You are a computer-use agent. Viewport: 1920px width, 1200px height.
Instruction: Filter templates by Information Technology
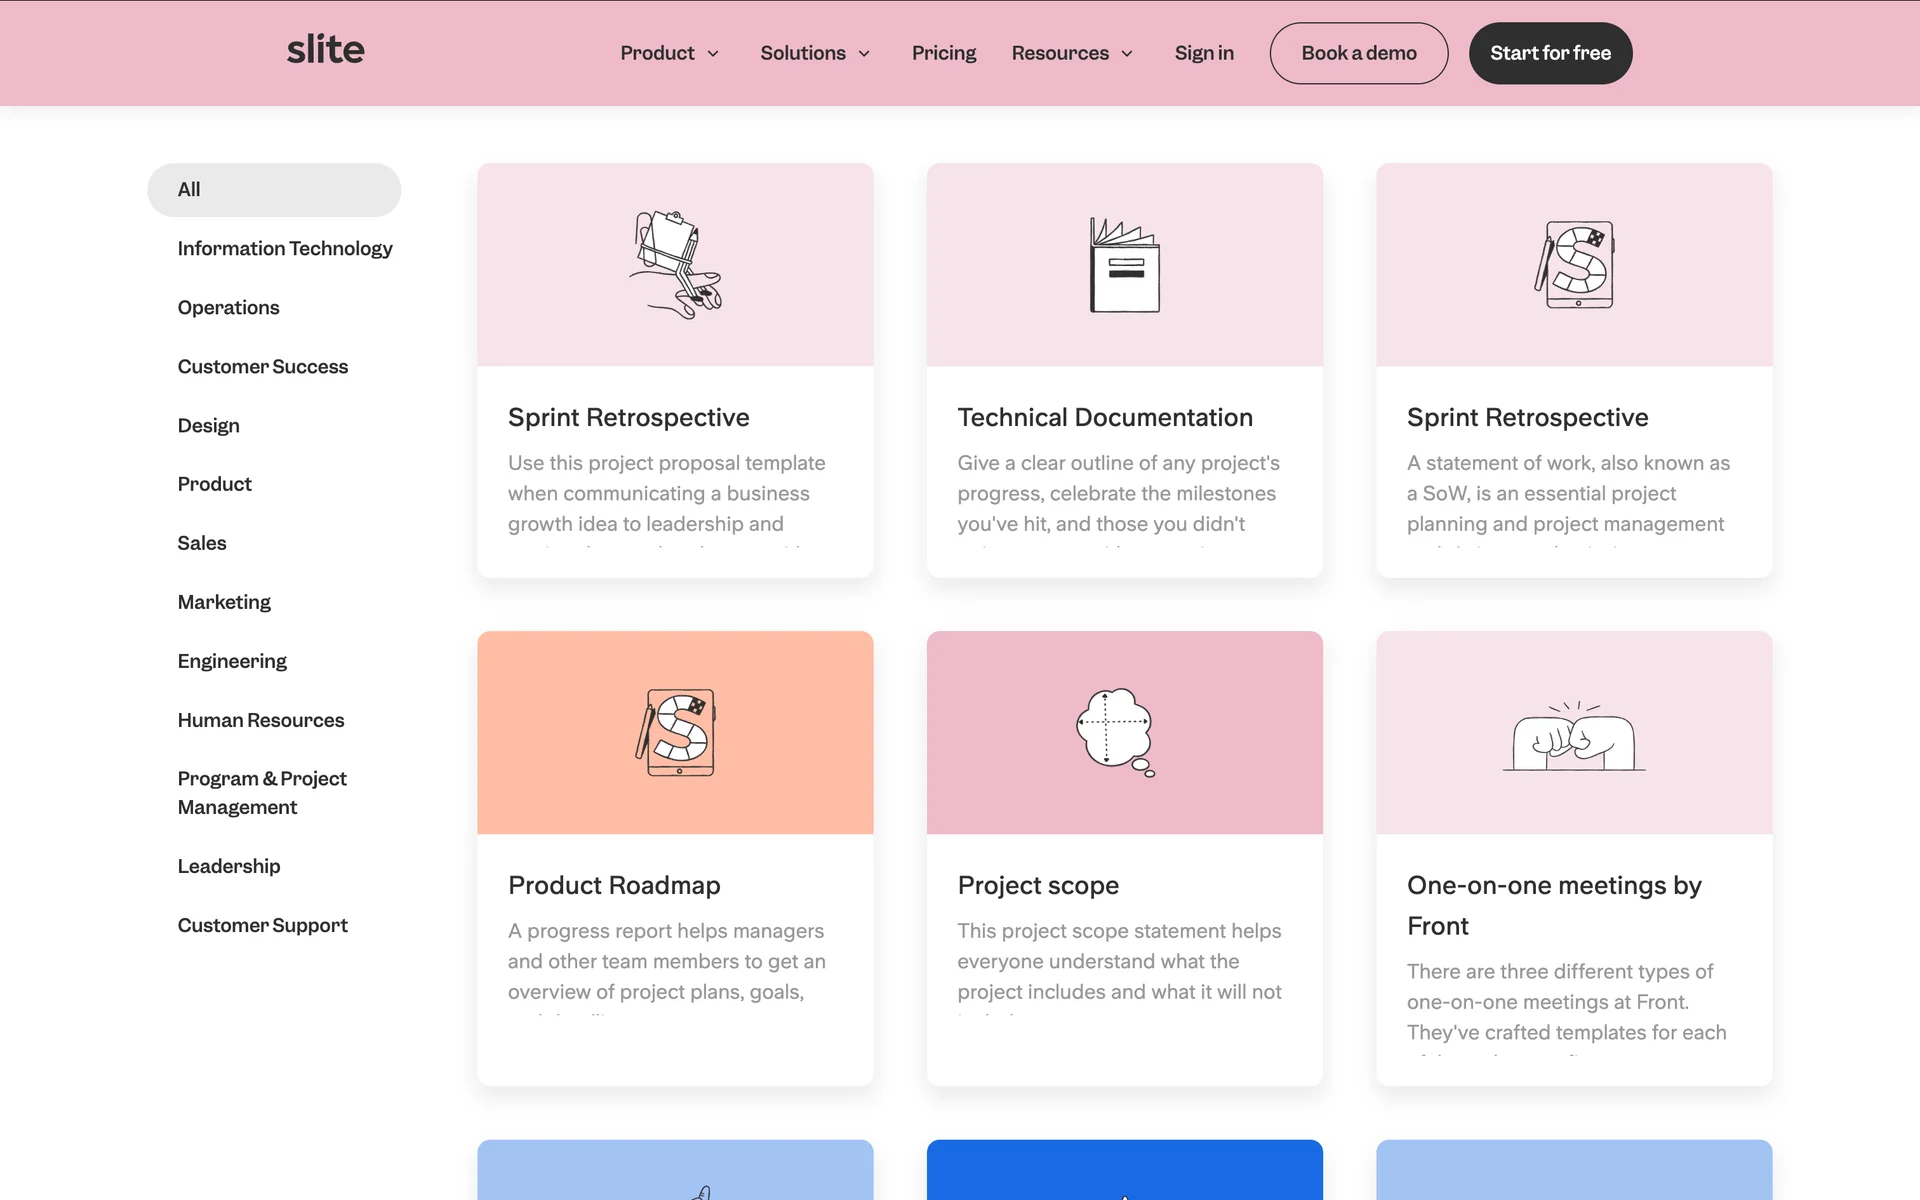pyautogui.click(x=284, y=248)
